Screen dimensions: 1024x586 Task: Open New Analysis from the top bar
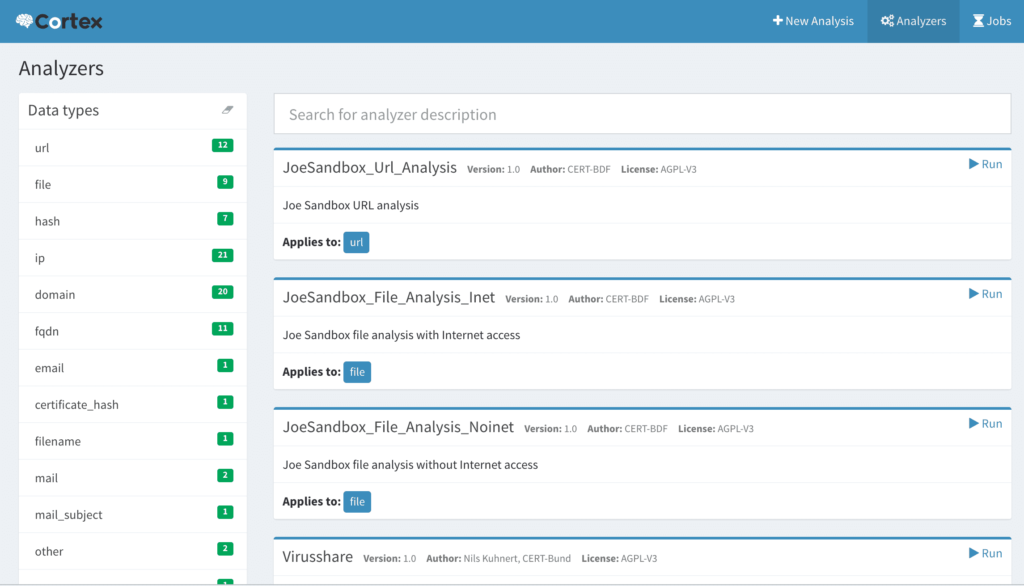[x=813, y=21]
